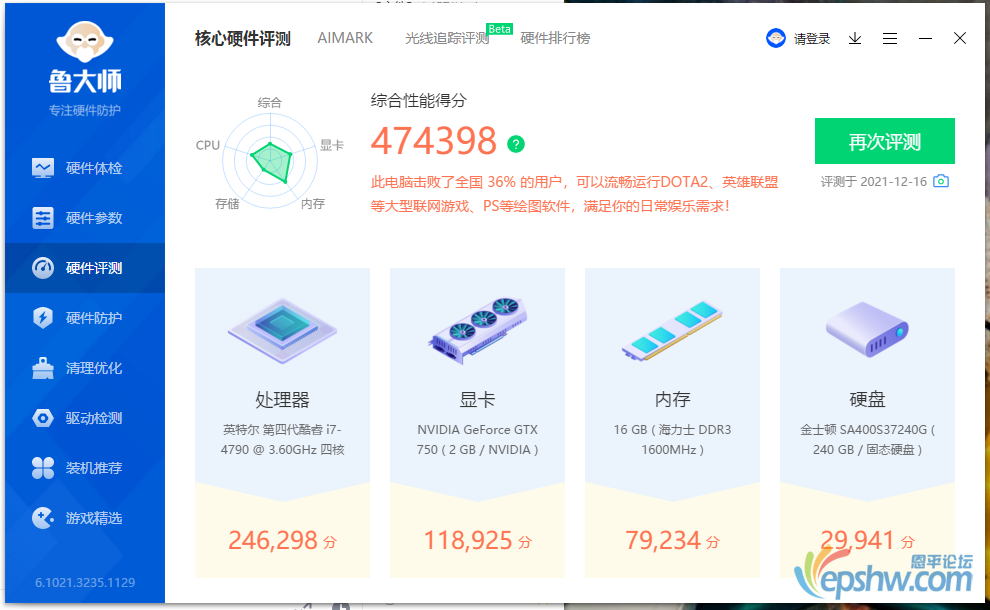Open the download arrow icon
990x610 pixels.
[855, 39]
